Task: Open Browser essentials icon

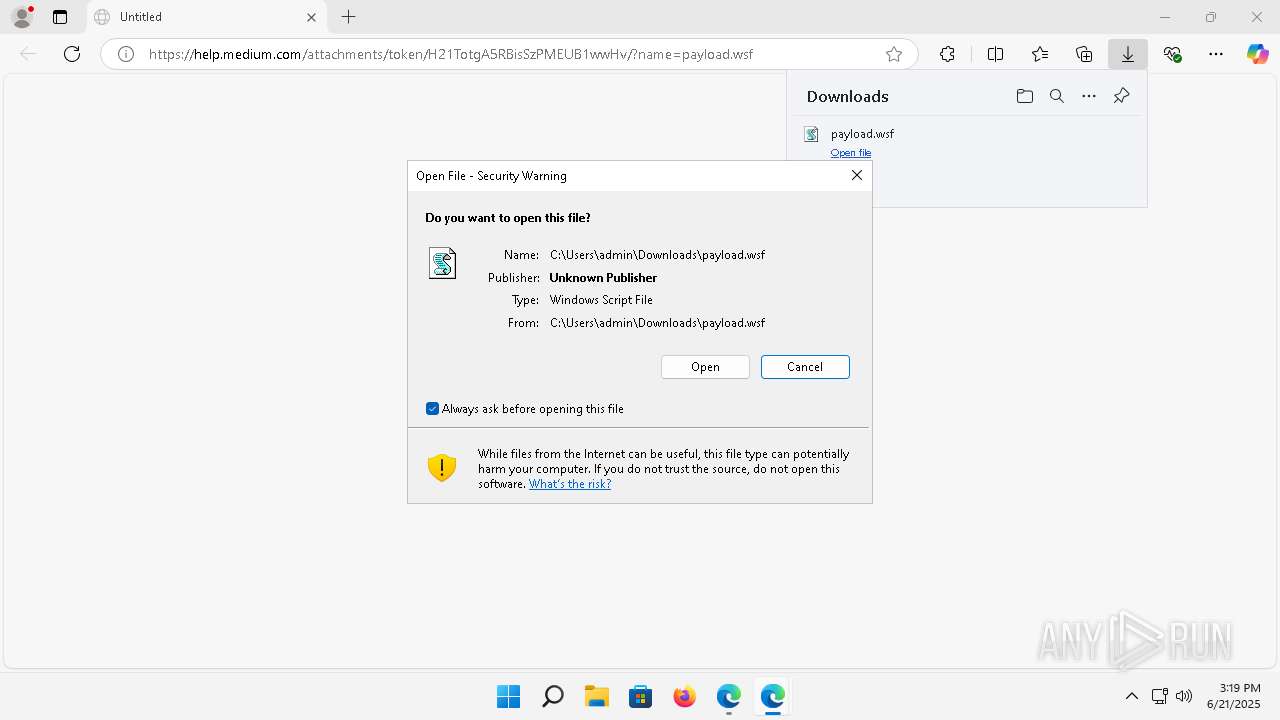Action: [1172, 54]
